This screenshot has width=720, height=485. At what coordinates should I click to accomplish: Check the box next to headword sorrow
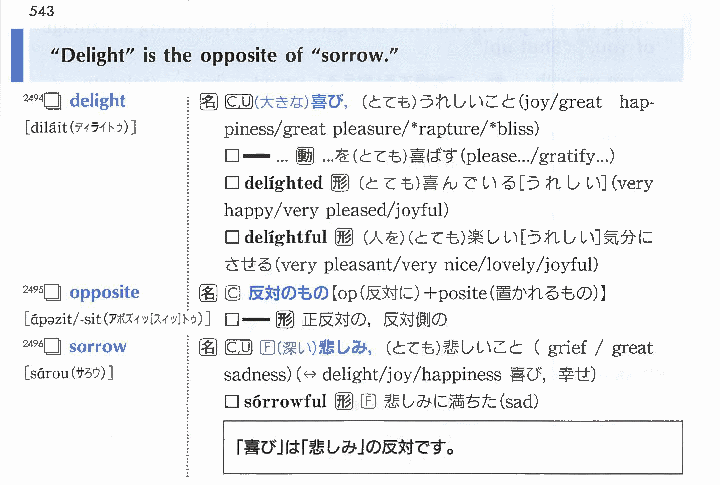(54, 347)
